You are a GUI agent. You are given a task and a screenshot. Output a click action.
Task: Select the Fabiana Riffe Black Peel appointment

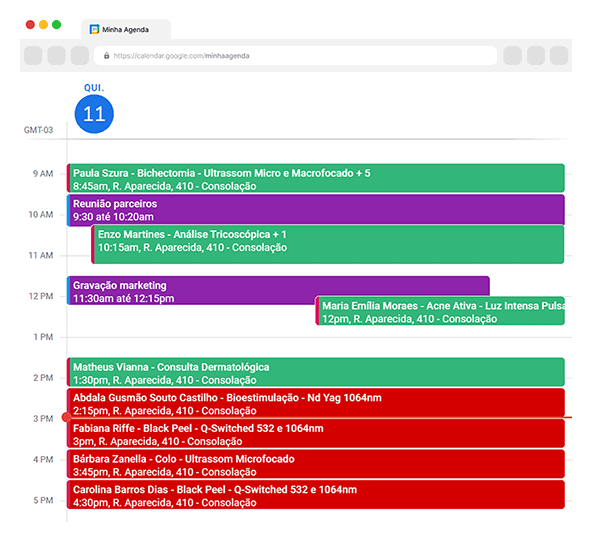click(316, 434)
